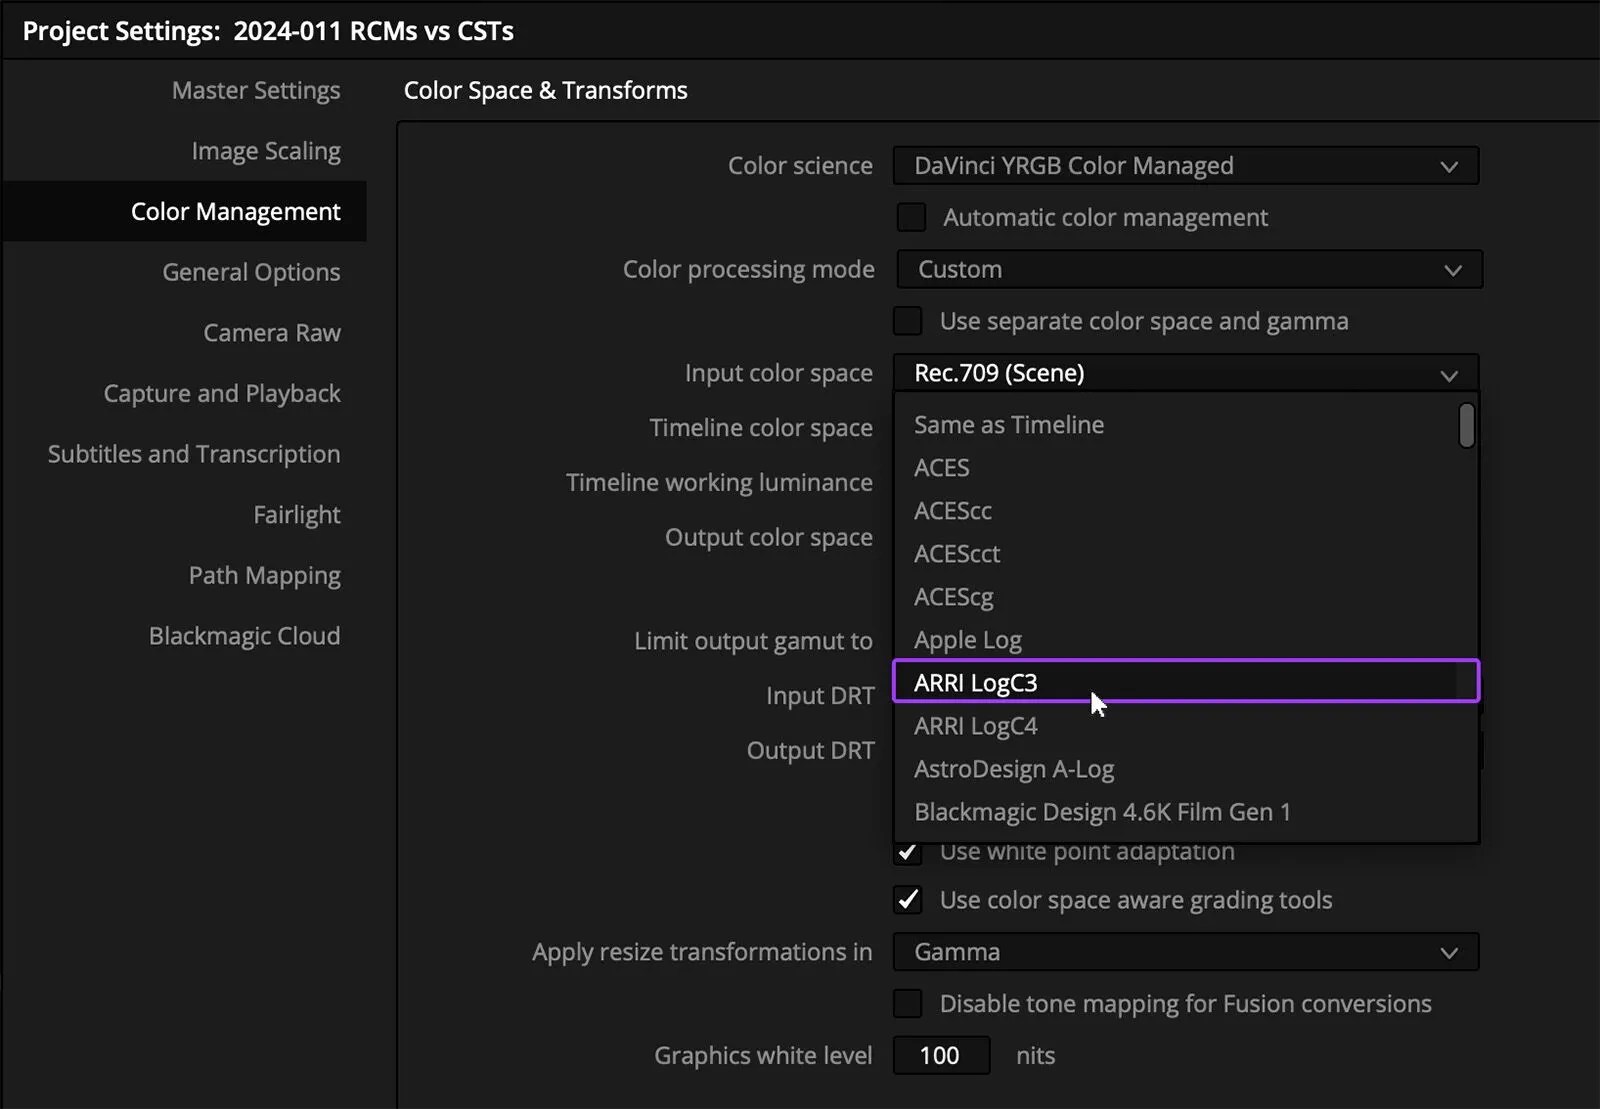
Task: Open Apply resize transformations in dropdown
Action: pos(1185,952)
